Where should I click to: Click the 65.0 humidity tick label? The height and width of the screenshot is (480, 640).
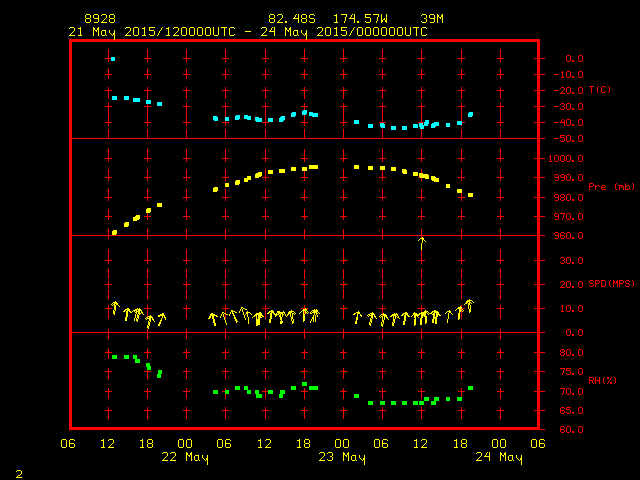[571, 411]
